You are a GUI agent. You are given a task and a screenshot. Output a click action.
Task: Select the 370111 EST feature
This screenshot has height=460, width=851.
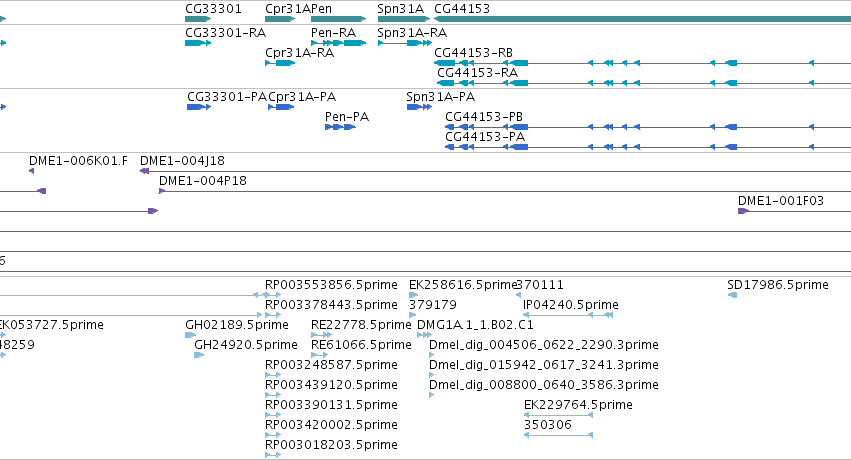tap(518, 295)
